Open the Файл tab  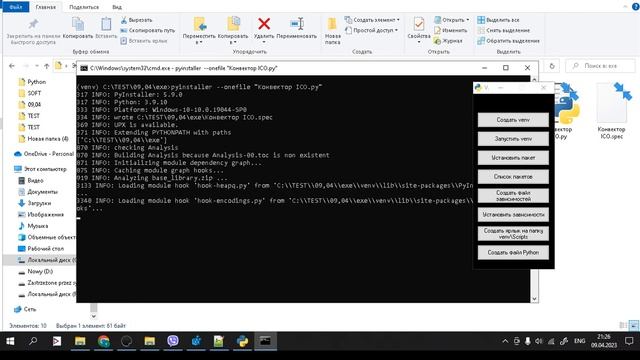click(16, 7)
